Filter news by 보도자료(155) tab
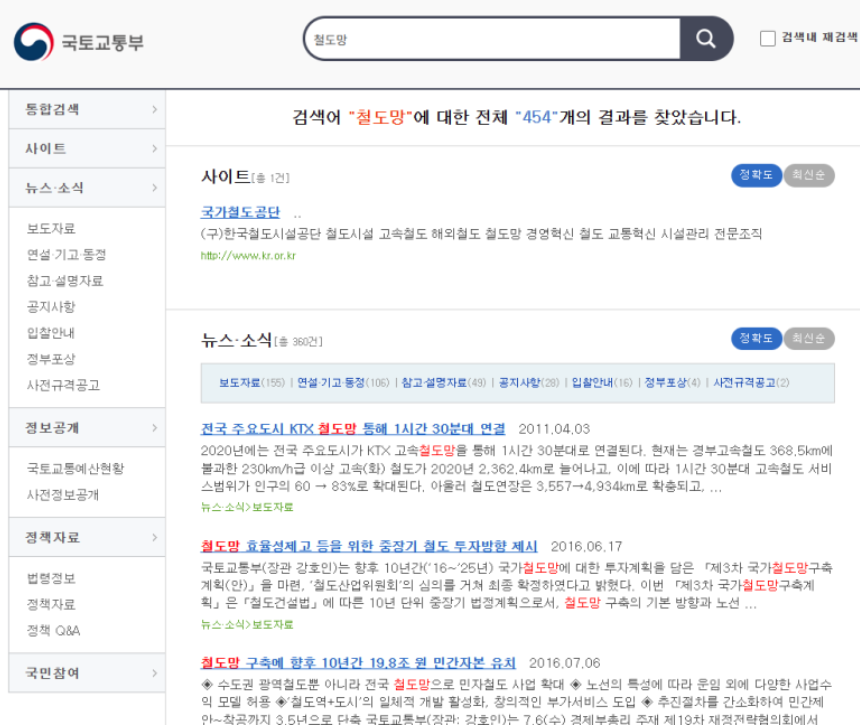Screen dimensions: 860x727 pos(252,383)
